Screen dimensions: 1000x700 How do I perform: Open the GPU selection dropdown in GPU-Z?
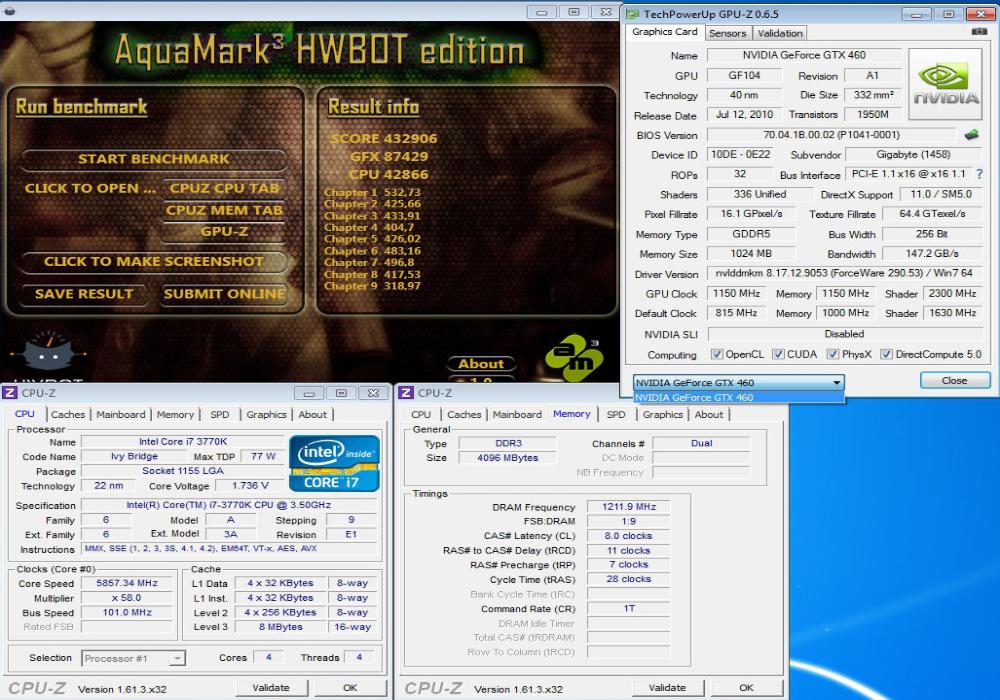pos(739,383)
